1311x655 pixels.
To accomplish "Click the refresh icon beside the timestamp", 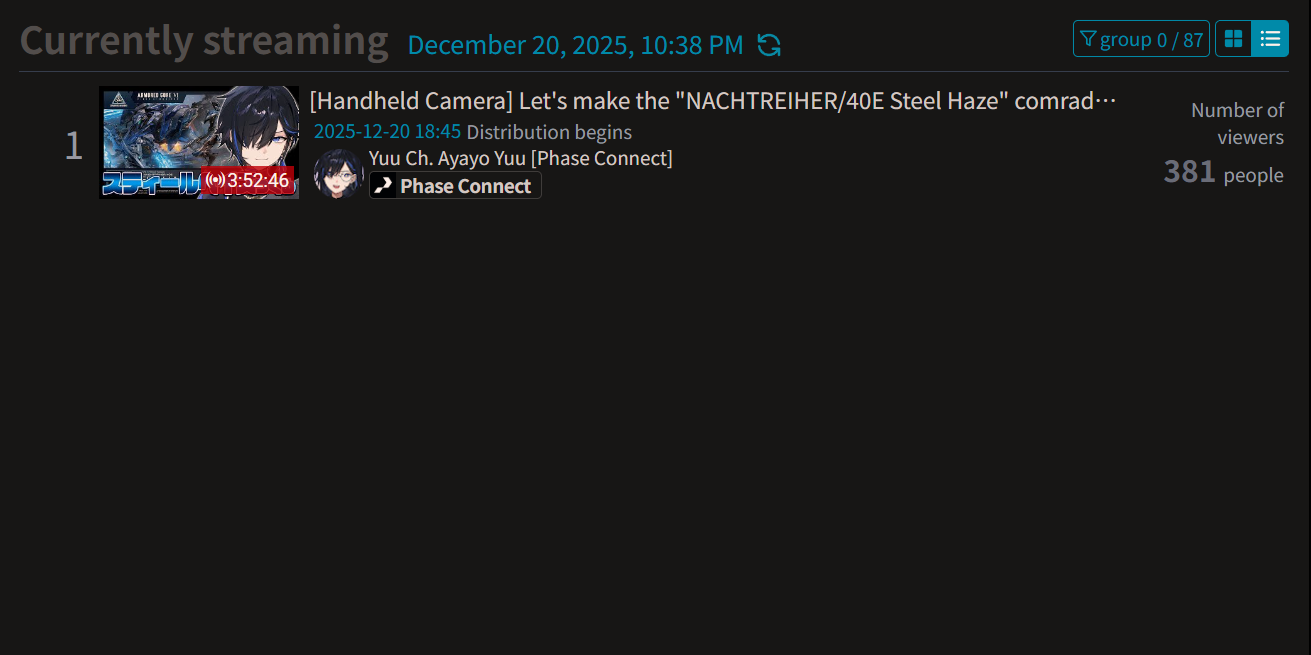I will tap(768, 45).
